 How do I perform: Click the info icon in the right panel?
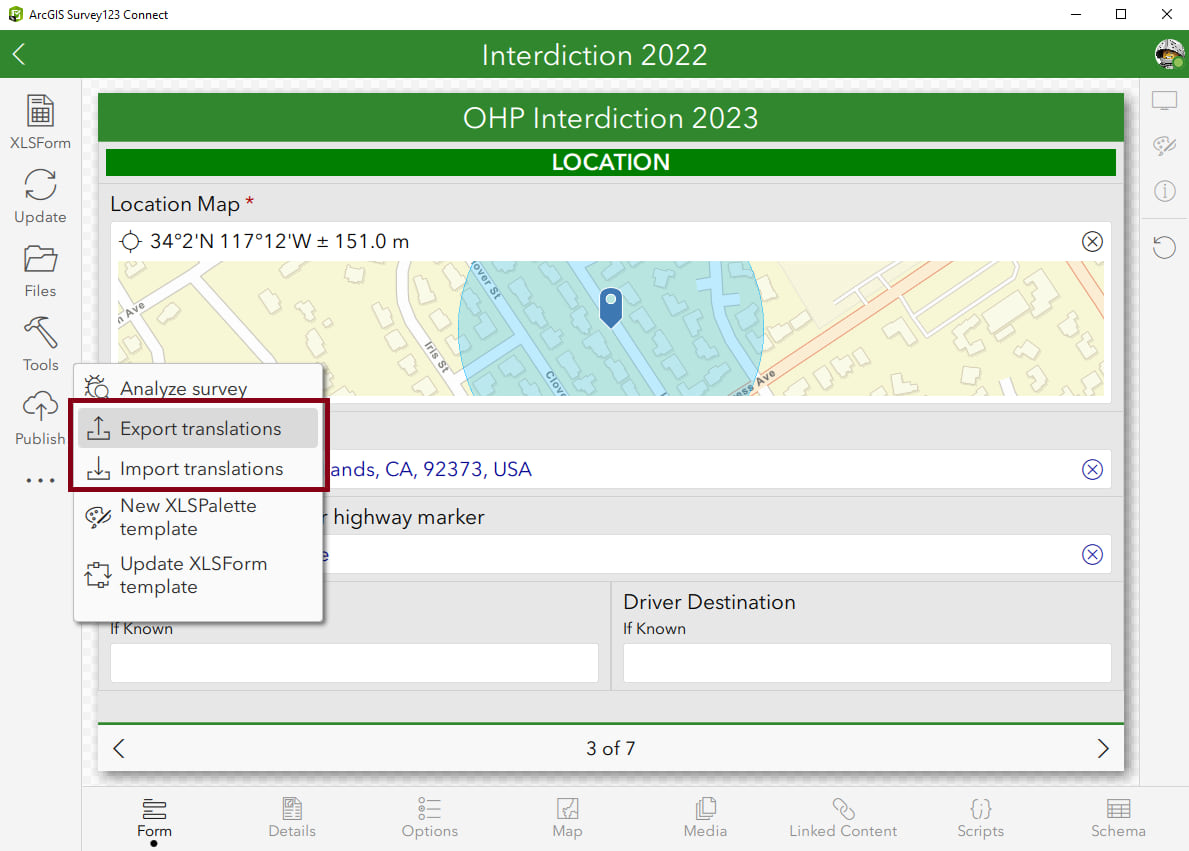coord(1164,191)
